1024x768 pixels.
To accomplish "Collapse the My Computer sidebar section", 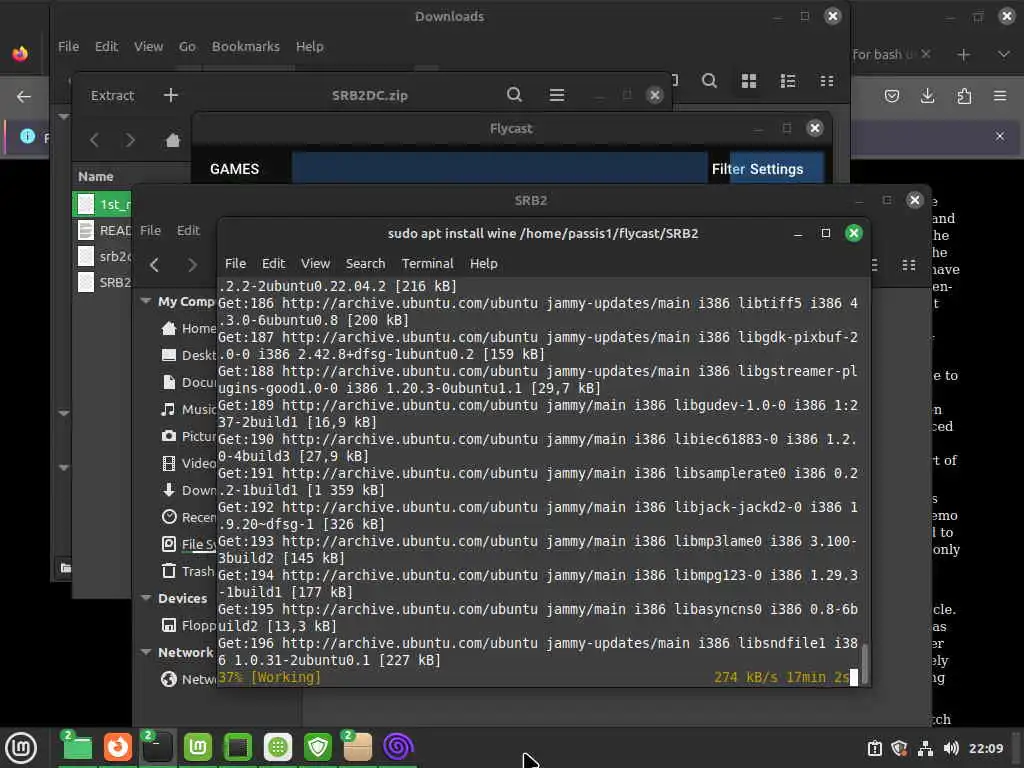I will 146,301.
